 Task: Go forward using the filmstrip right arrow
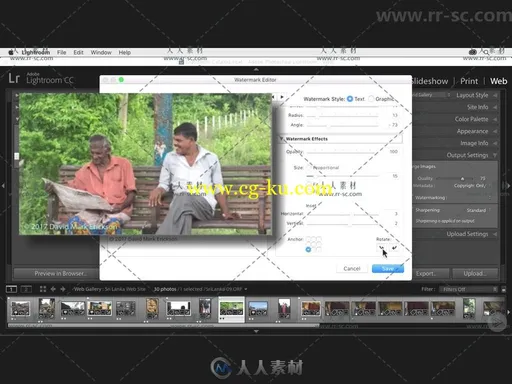pyautogui.click(x=63, y=289)
